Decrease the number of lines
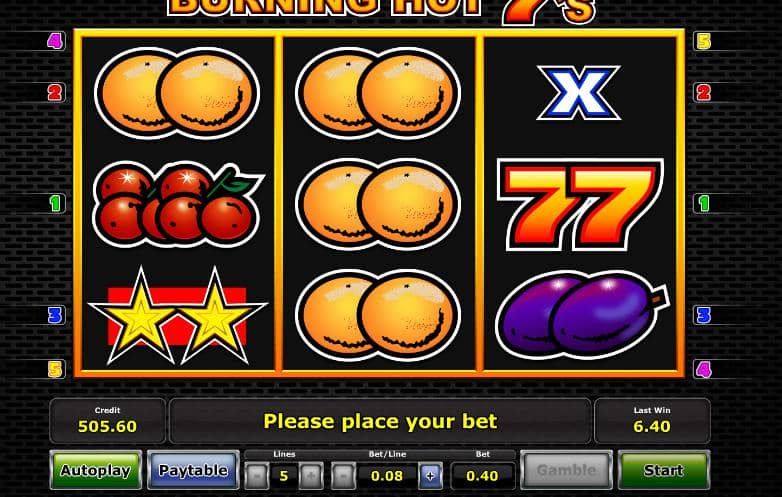 coord(257,476)
